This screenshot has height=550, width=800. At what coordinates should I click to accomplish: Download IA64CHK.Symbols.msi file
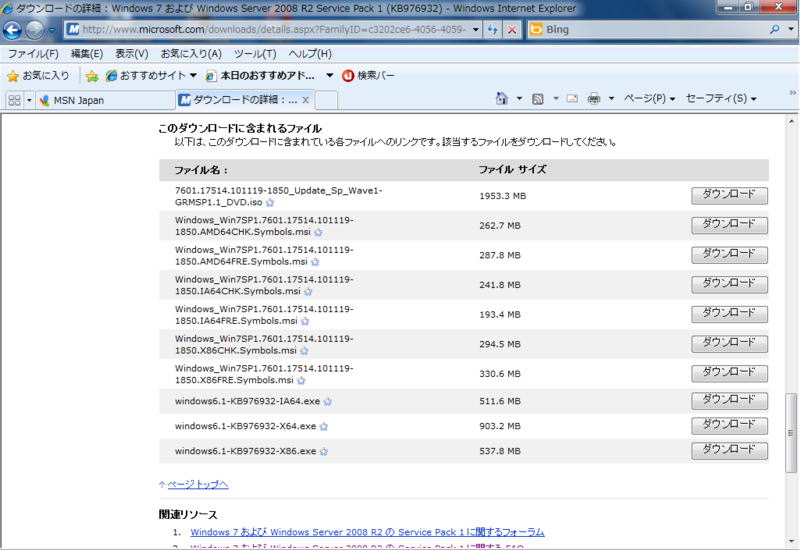(729, 284)
